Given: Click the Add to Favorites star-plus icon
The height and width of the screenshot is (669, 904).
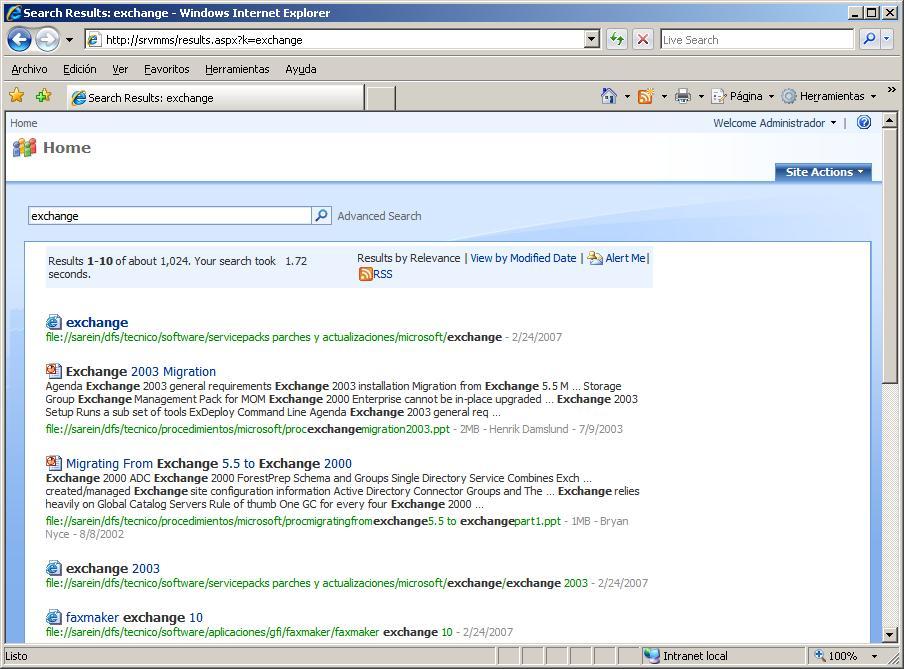Looking at the screenshot, I should click(x=44, y=96).
